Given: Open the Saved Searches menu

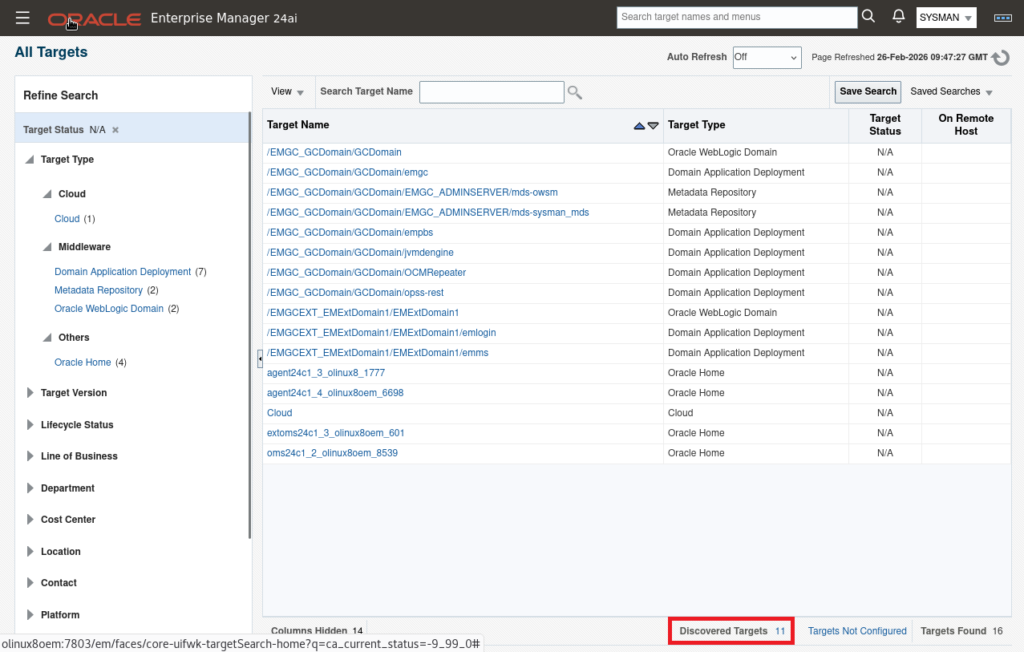Looking at the screenshot, I should click(951, 92).
